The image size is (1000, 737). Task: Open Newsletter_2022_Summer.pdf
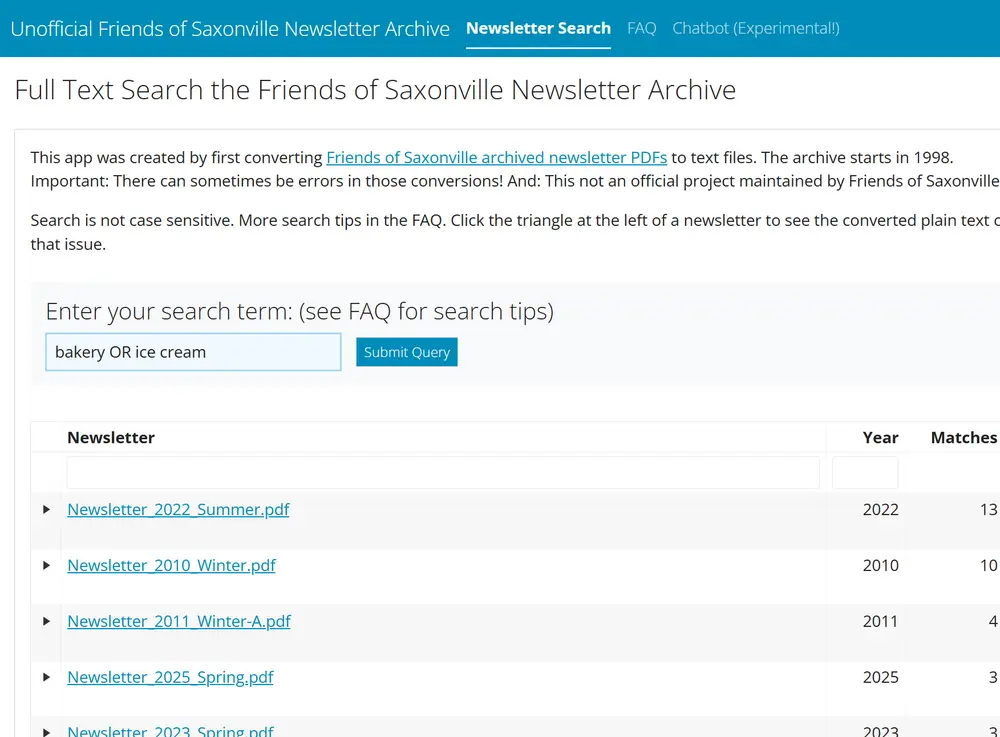[178, 509]
